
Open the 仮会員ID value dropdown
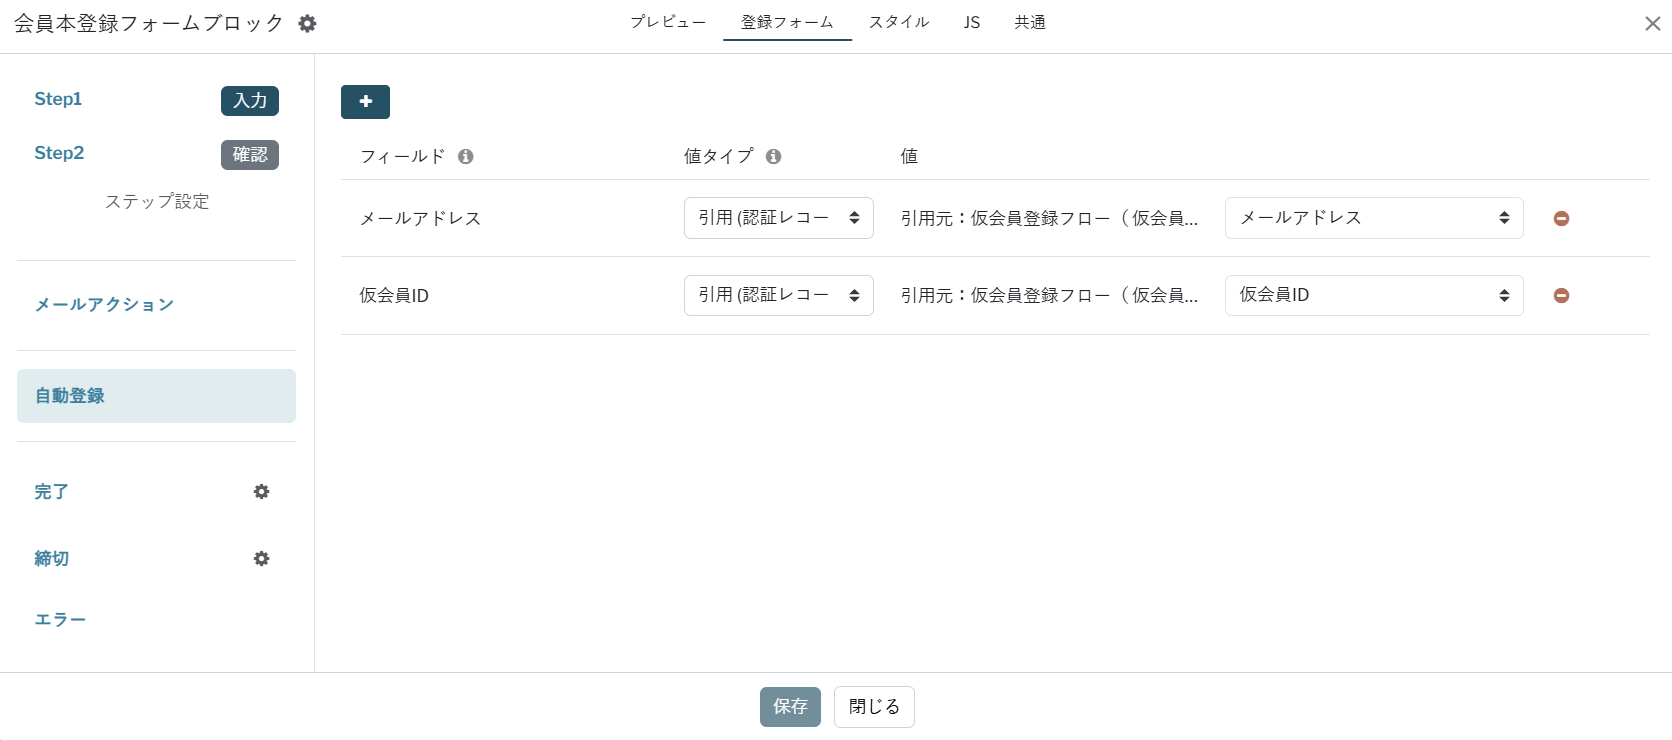click(x=1374, y=295)
